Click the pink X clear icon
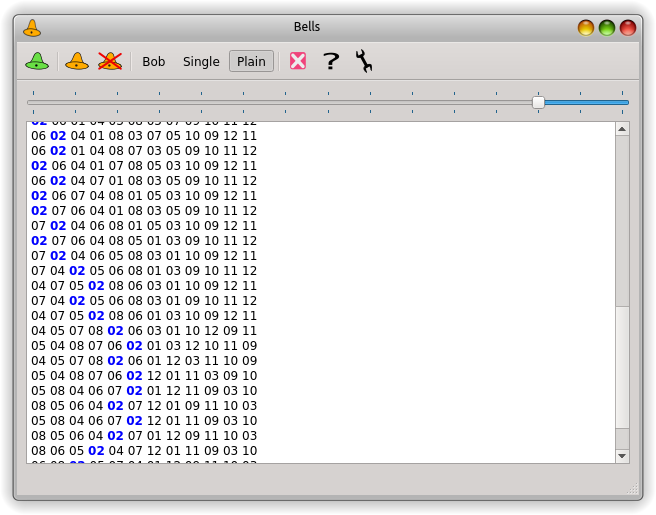Screen dimensions: 656x515 (298, 61)
